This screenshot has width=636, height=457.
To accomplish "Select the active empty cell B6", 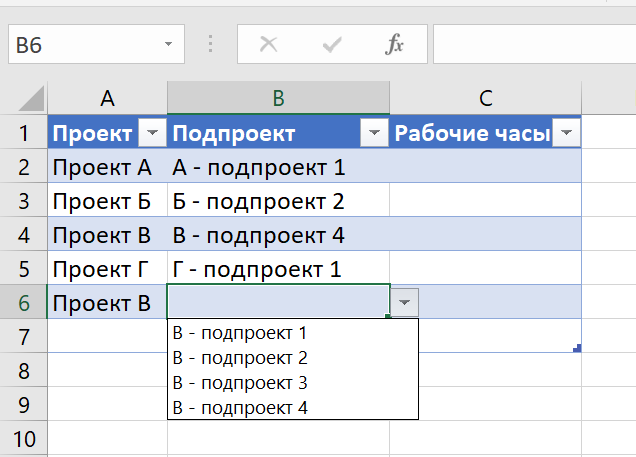I will pos(278,302).
